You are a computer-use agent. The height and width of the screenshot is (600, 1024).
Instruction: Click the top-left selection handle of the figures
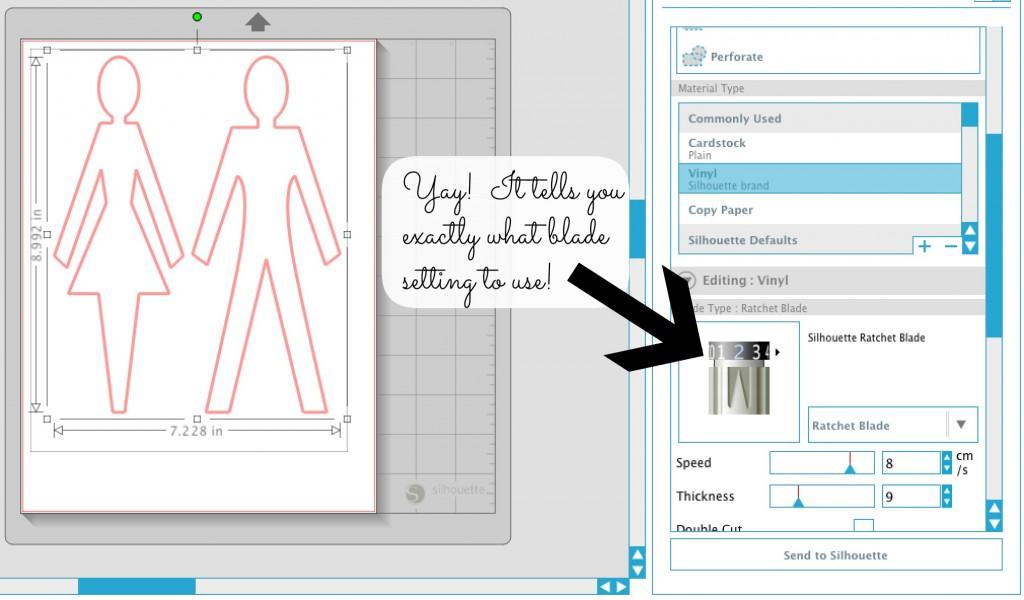[47, 50]
